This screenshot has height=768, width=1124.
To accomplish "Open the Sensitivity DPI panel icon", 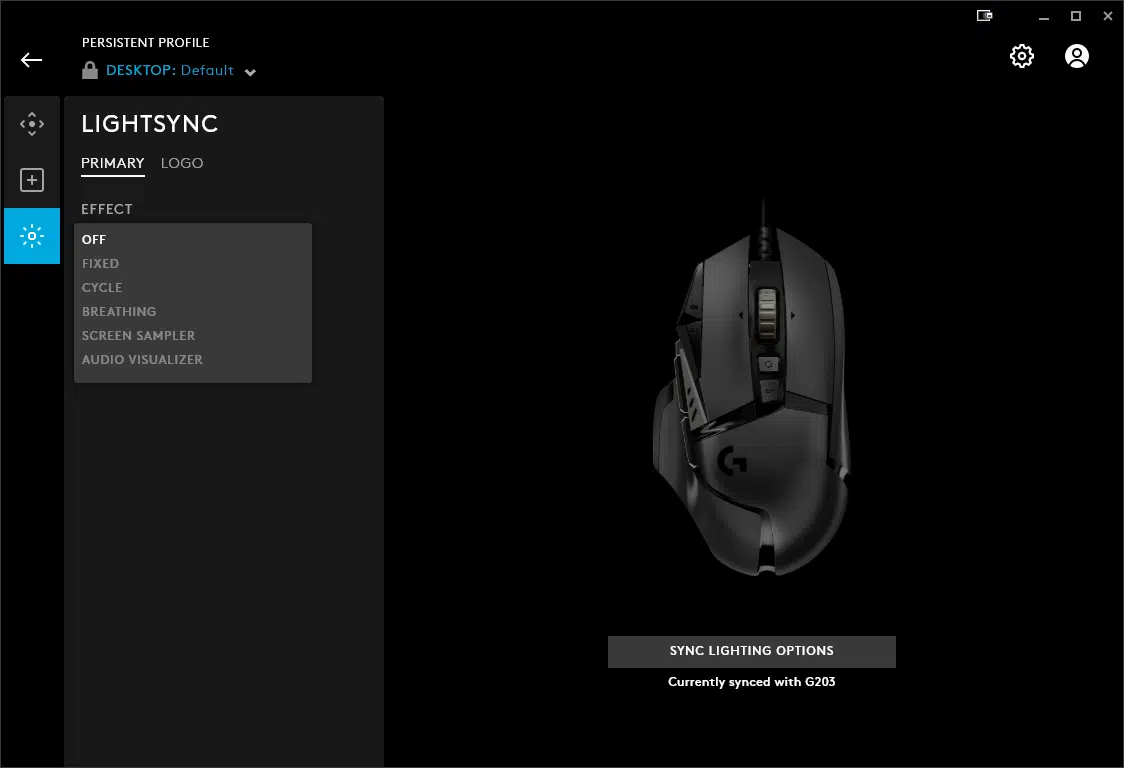I will pos(32,124).
